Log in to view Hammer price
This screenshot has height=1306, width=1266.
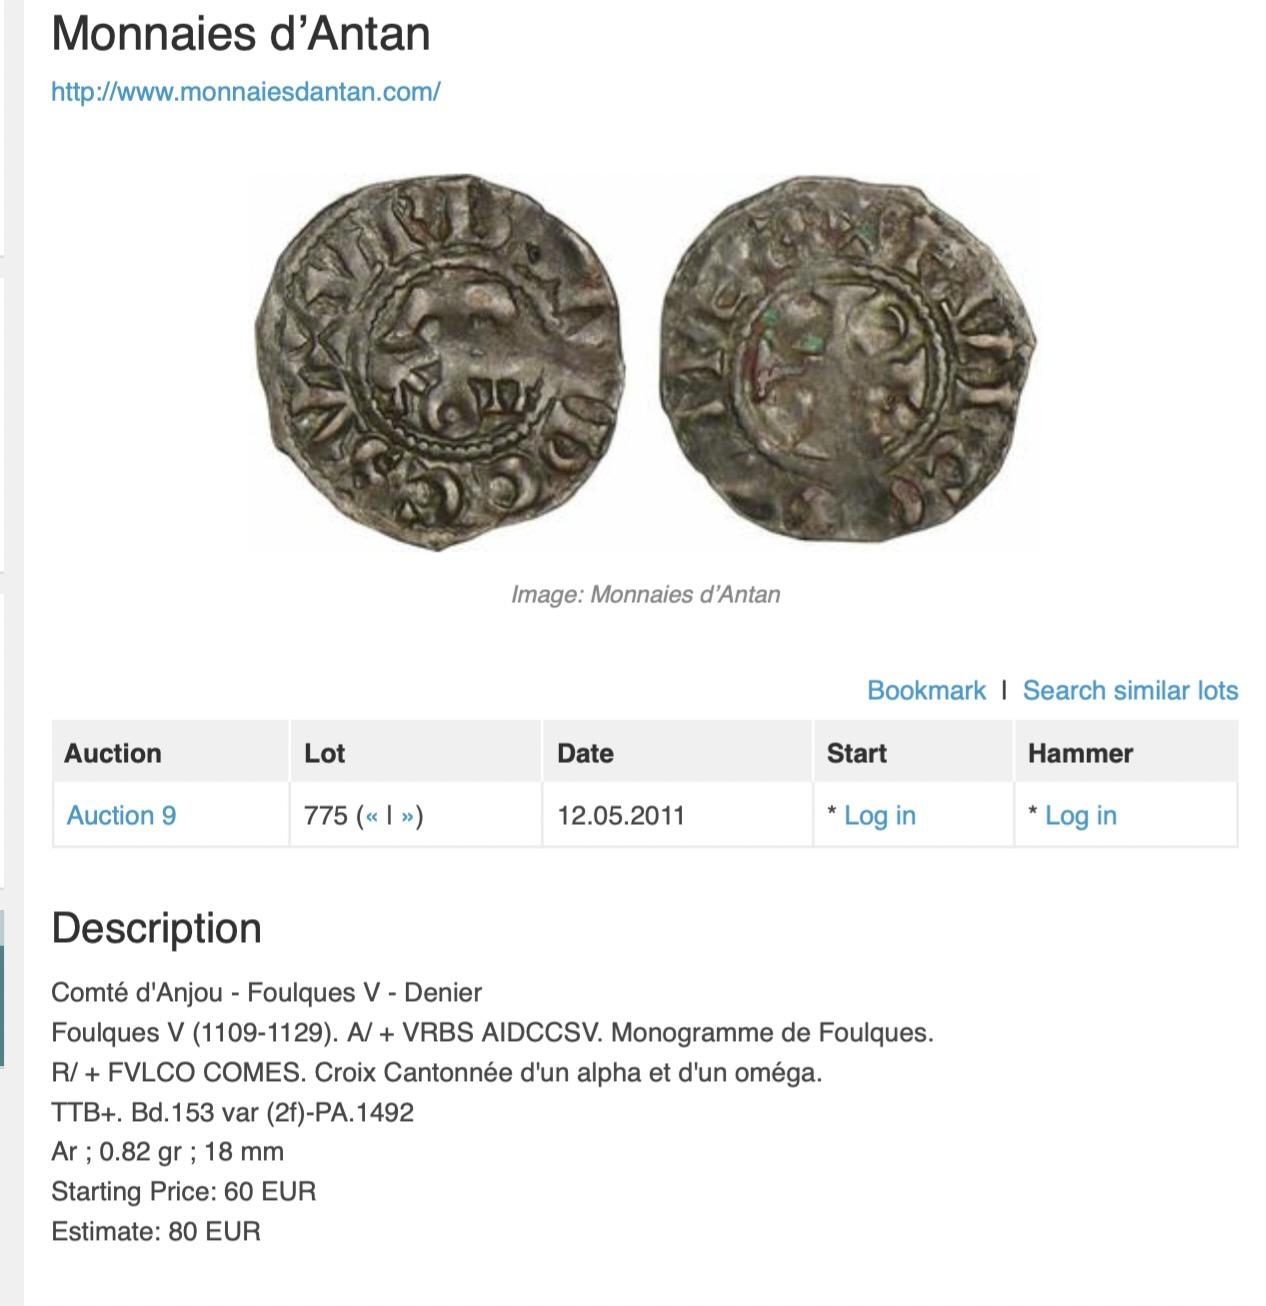tap(1080, 816)
